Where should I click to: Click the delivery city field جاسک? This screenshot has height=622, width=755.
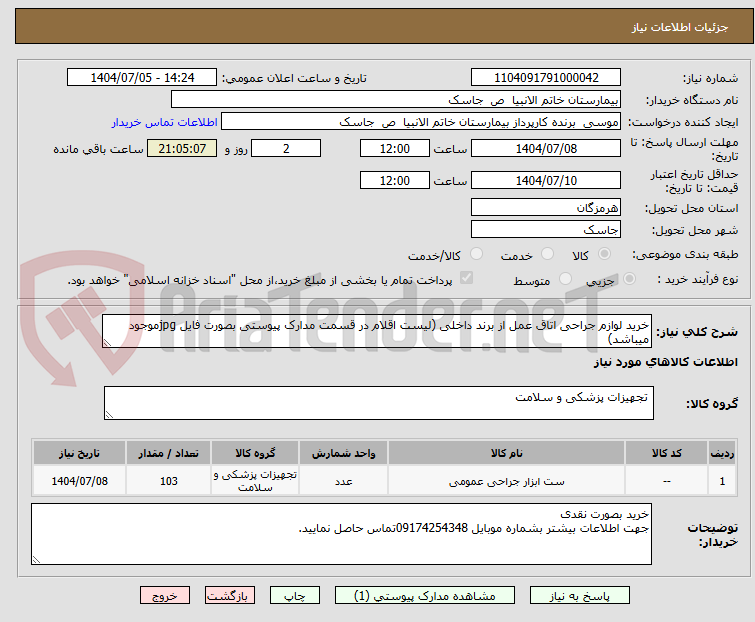546,230
